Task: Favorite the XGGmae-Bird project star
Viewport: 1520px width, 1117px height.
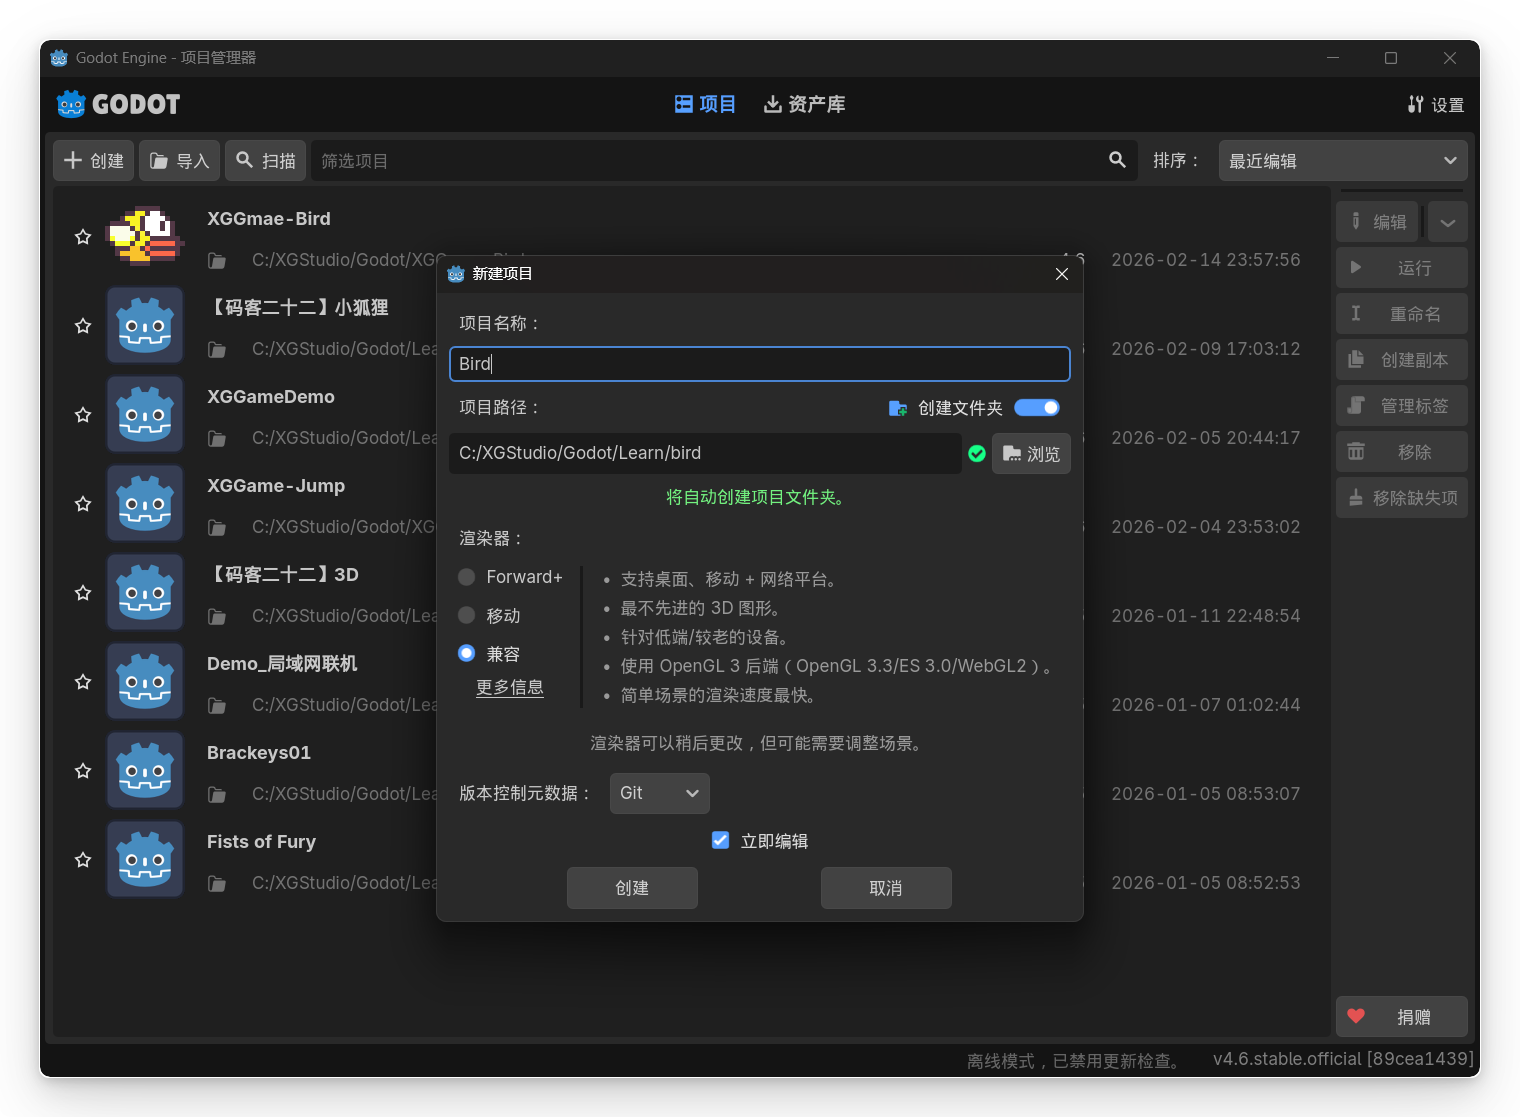Action: click(83, 237)
